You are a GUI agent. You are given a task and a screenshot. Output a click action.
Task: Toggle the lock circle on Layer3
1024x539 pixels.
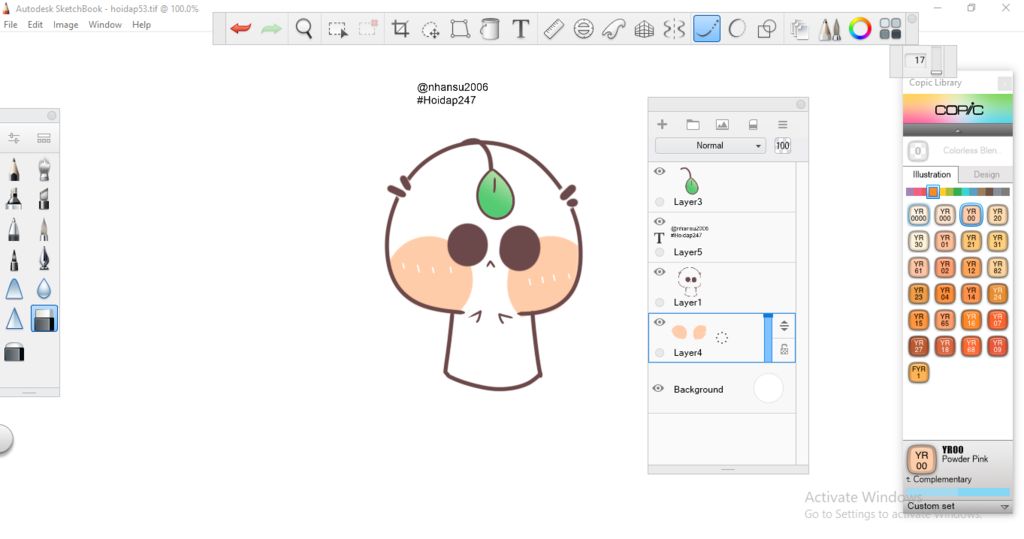click(x=660, y=202)
